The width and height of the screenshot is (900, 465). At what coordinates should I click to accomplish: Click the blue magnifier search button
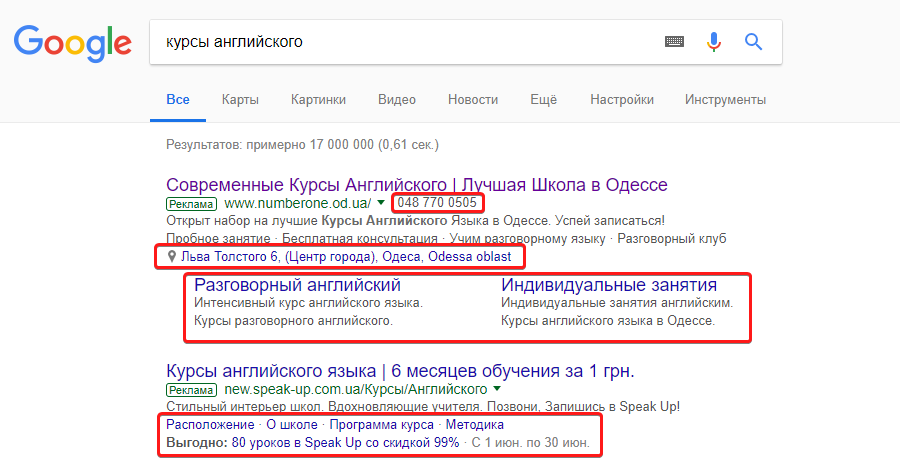[753, 41]
